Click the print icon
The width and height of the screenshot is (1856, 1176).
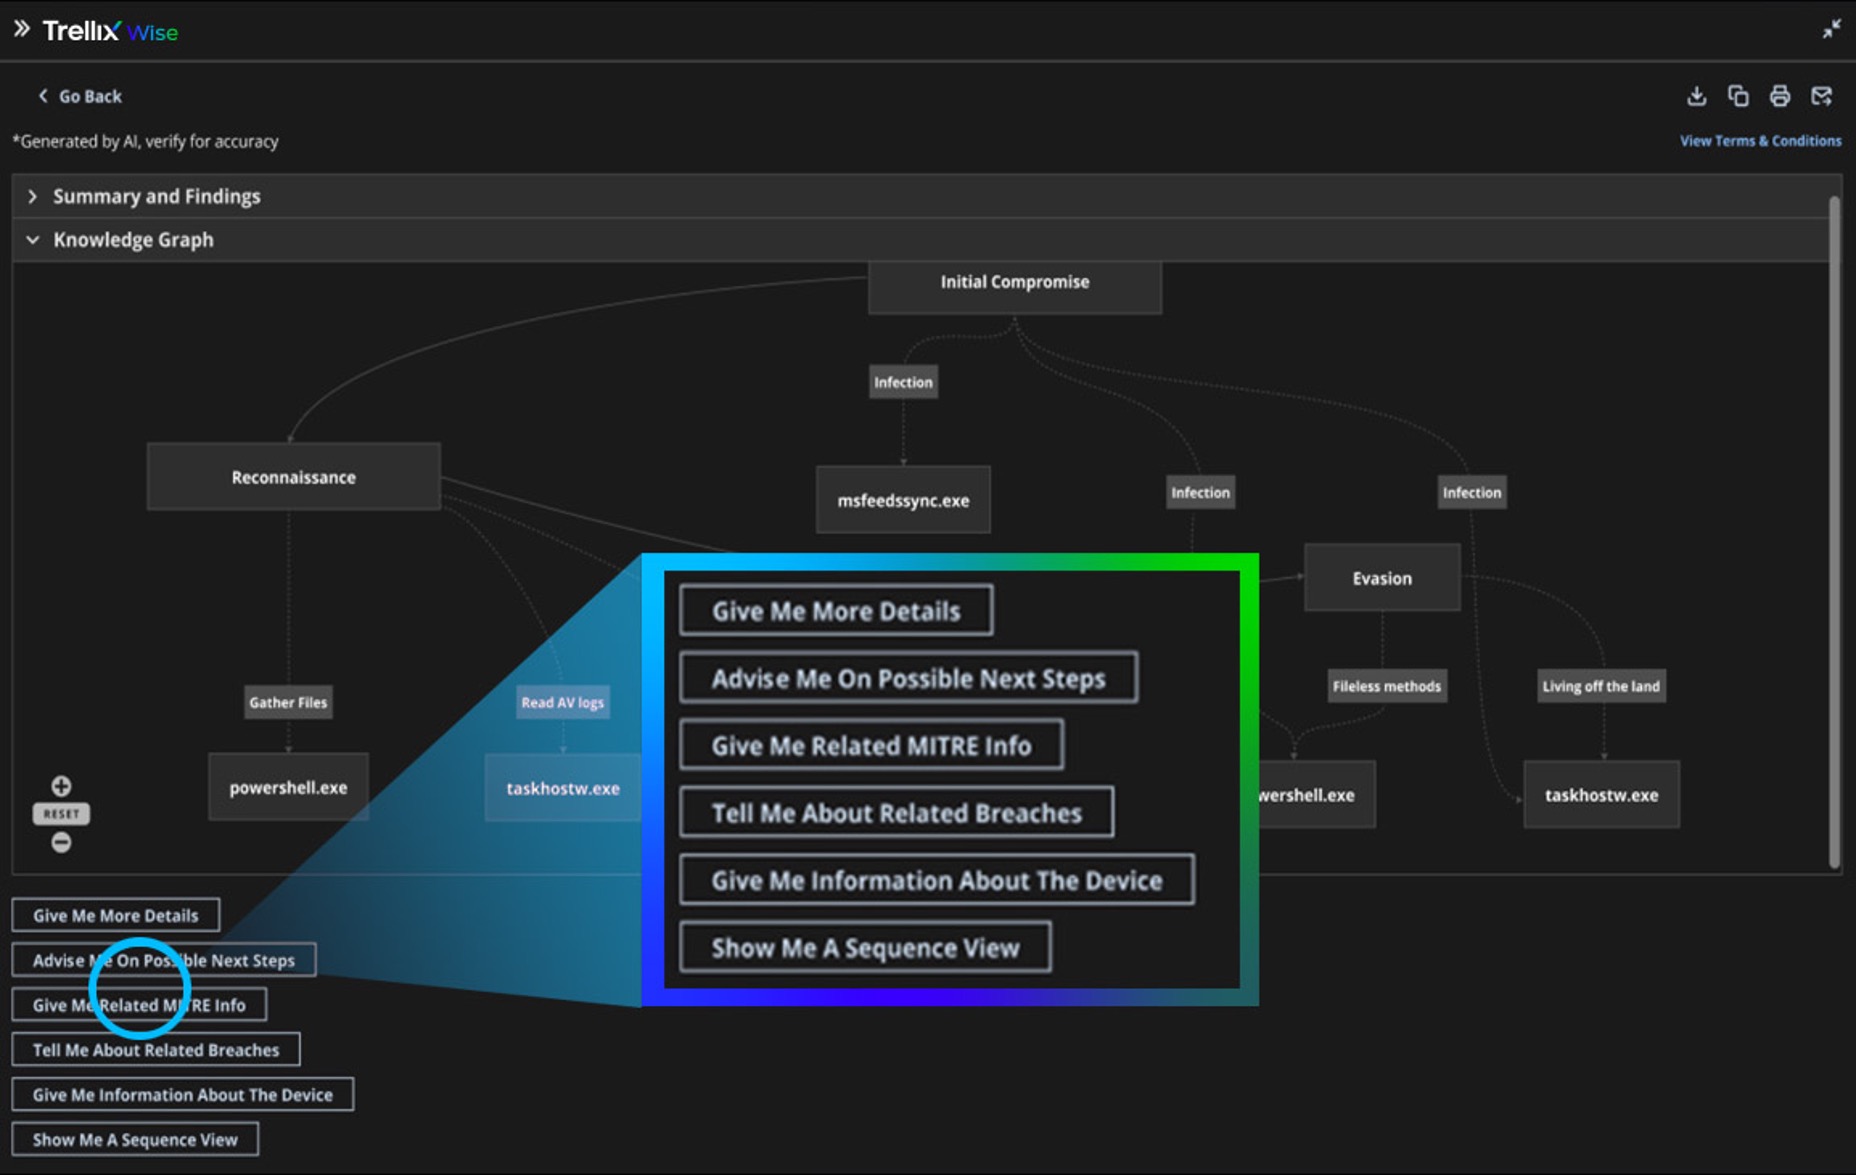1779,96
